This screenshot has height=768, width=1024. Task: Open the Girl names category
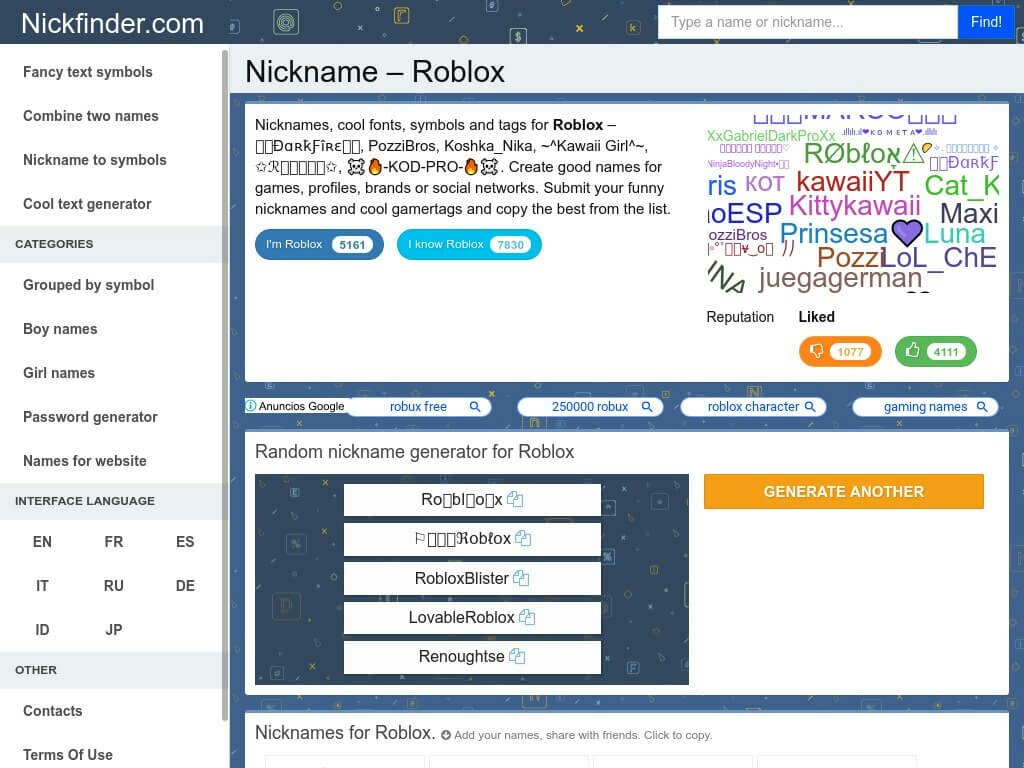pyautogui.click(x=59, y=373)
